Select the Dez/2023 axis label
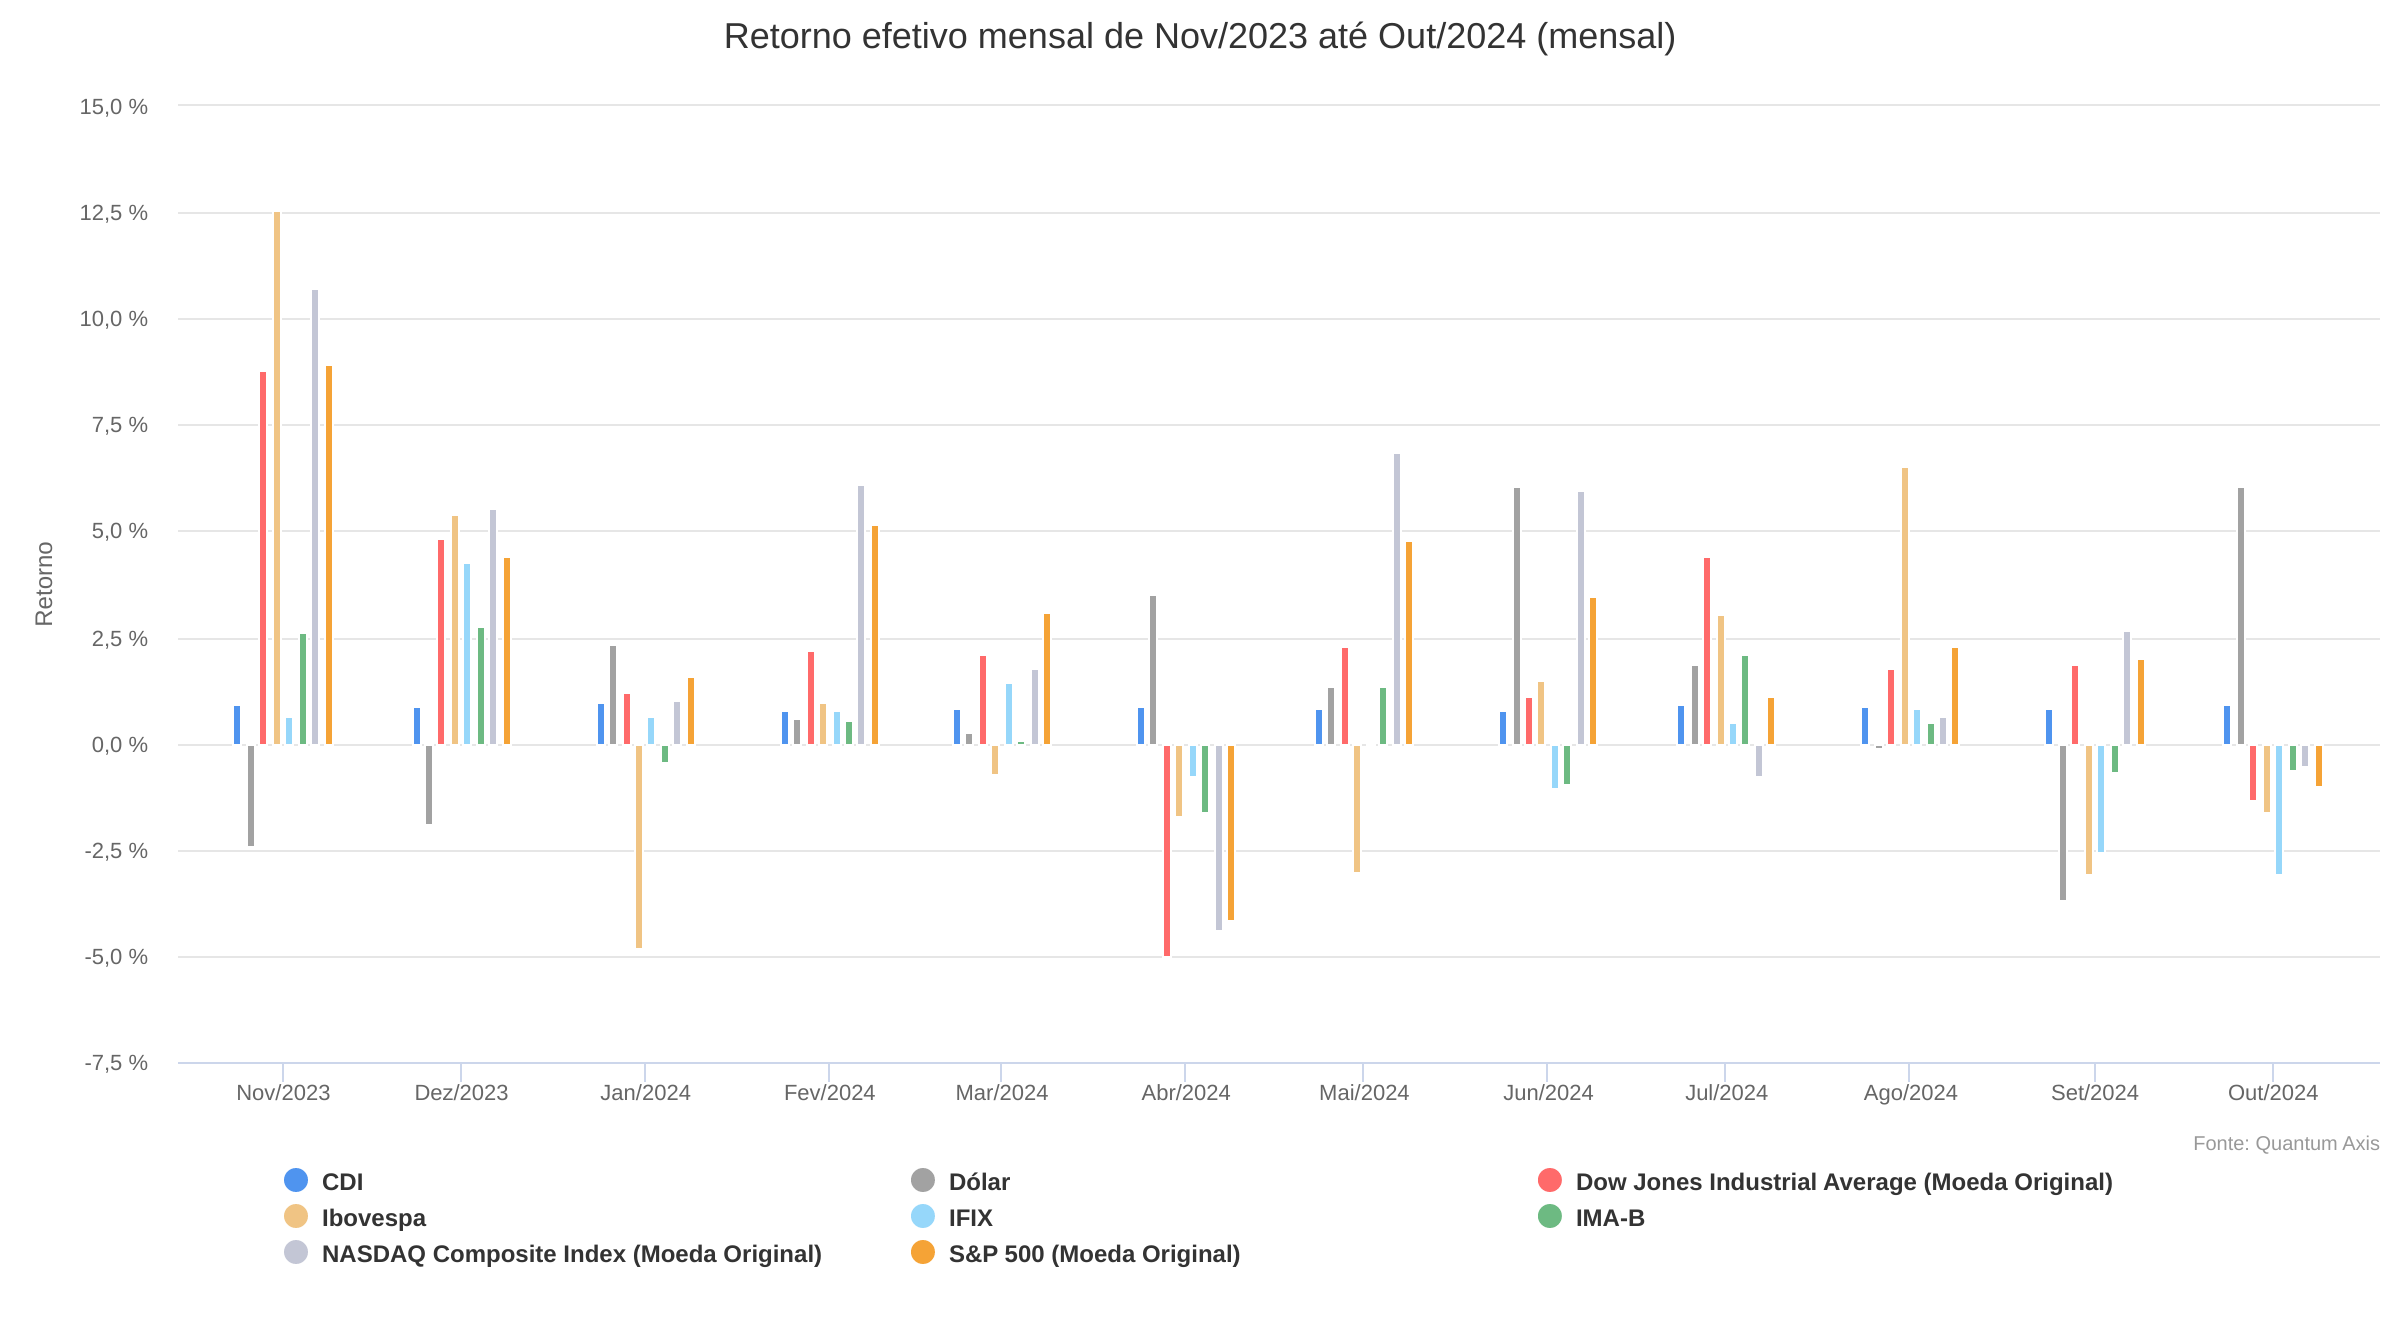This screenshot has height=1338, width=2400. (461, 1093)
